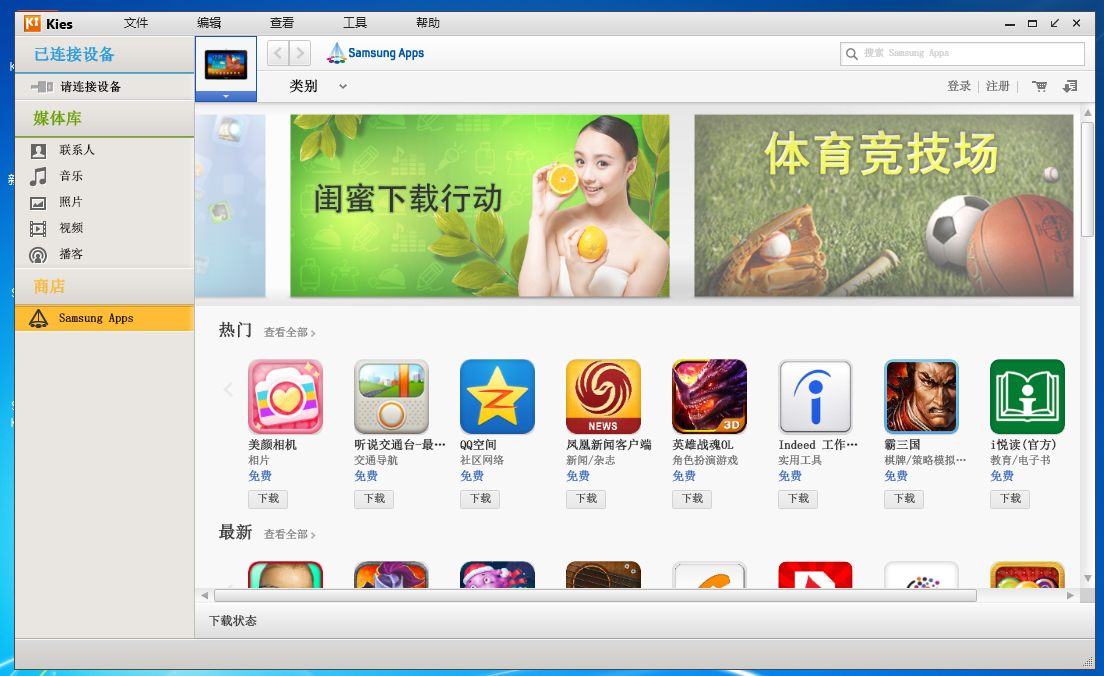Image resolution: width=1104 pixels, height=676 pixels.
Task: Click the back navigation arrow
Action: coord(277,53)
